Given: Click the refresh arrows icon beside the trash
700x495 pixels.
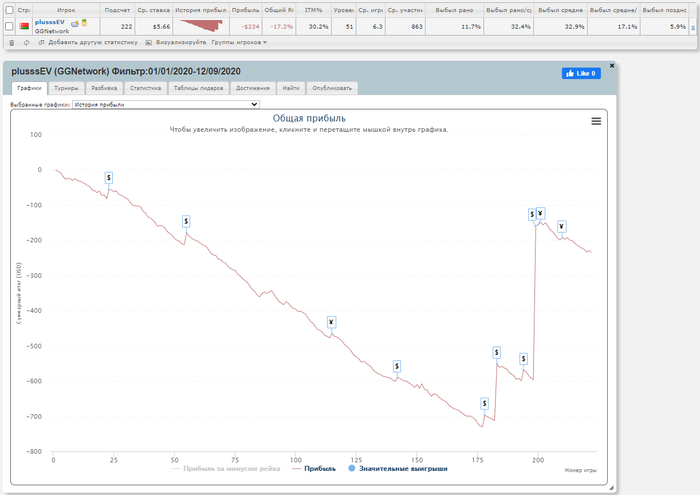Looking at the screenshot, I should click(26, 42).
